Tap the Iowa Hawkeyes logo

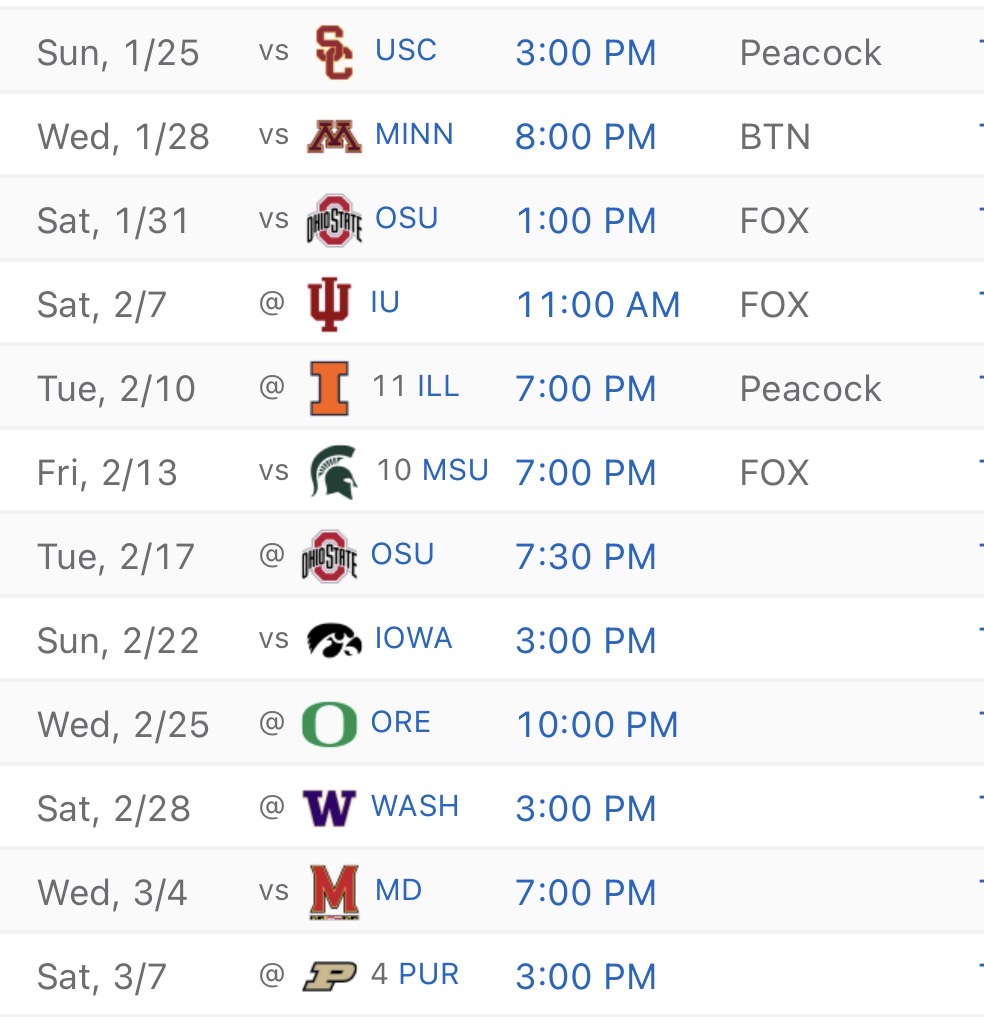pos(334,640)
